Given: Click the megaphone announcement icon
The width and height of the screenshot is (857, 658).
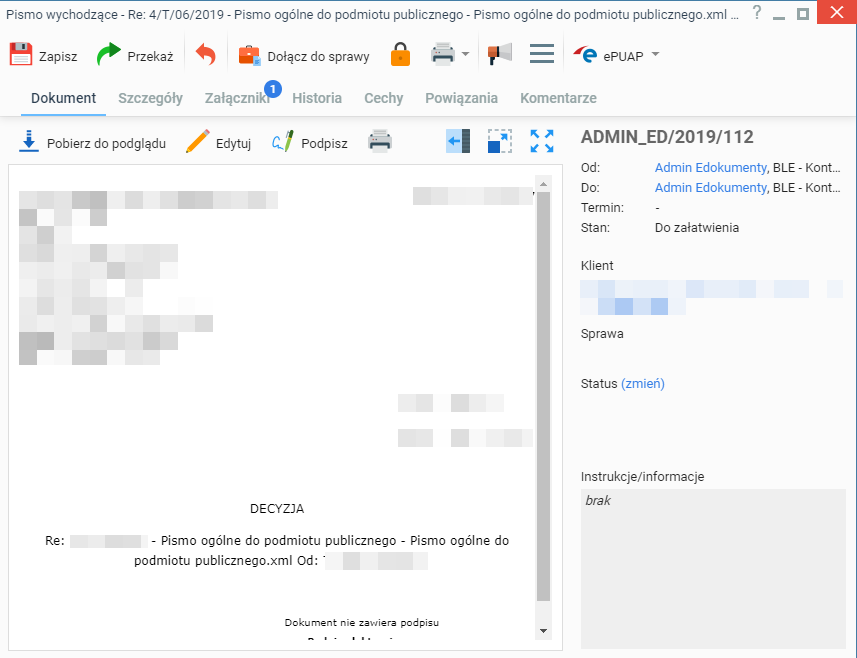Looking at the screenshot, I should click(500, 54).
